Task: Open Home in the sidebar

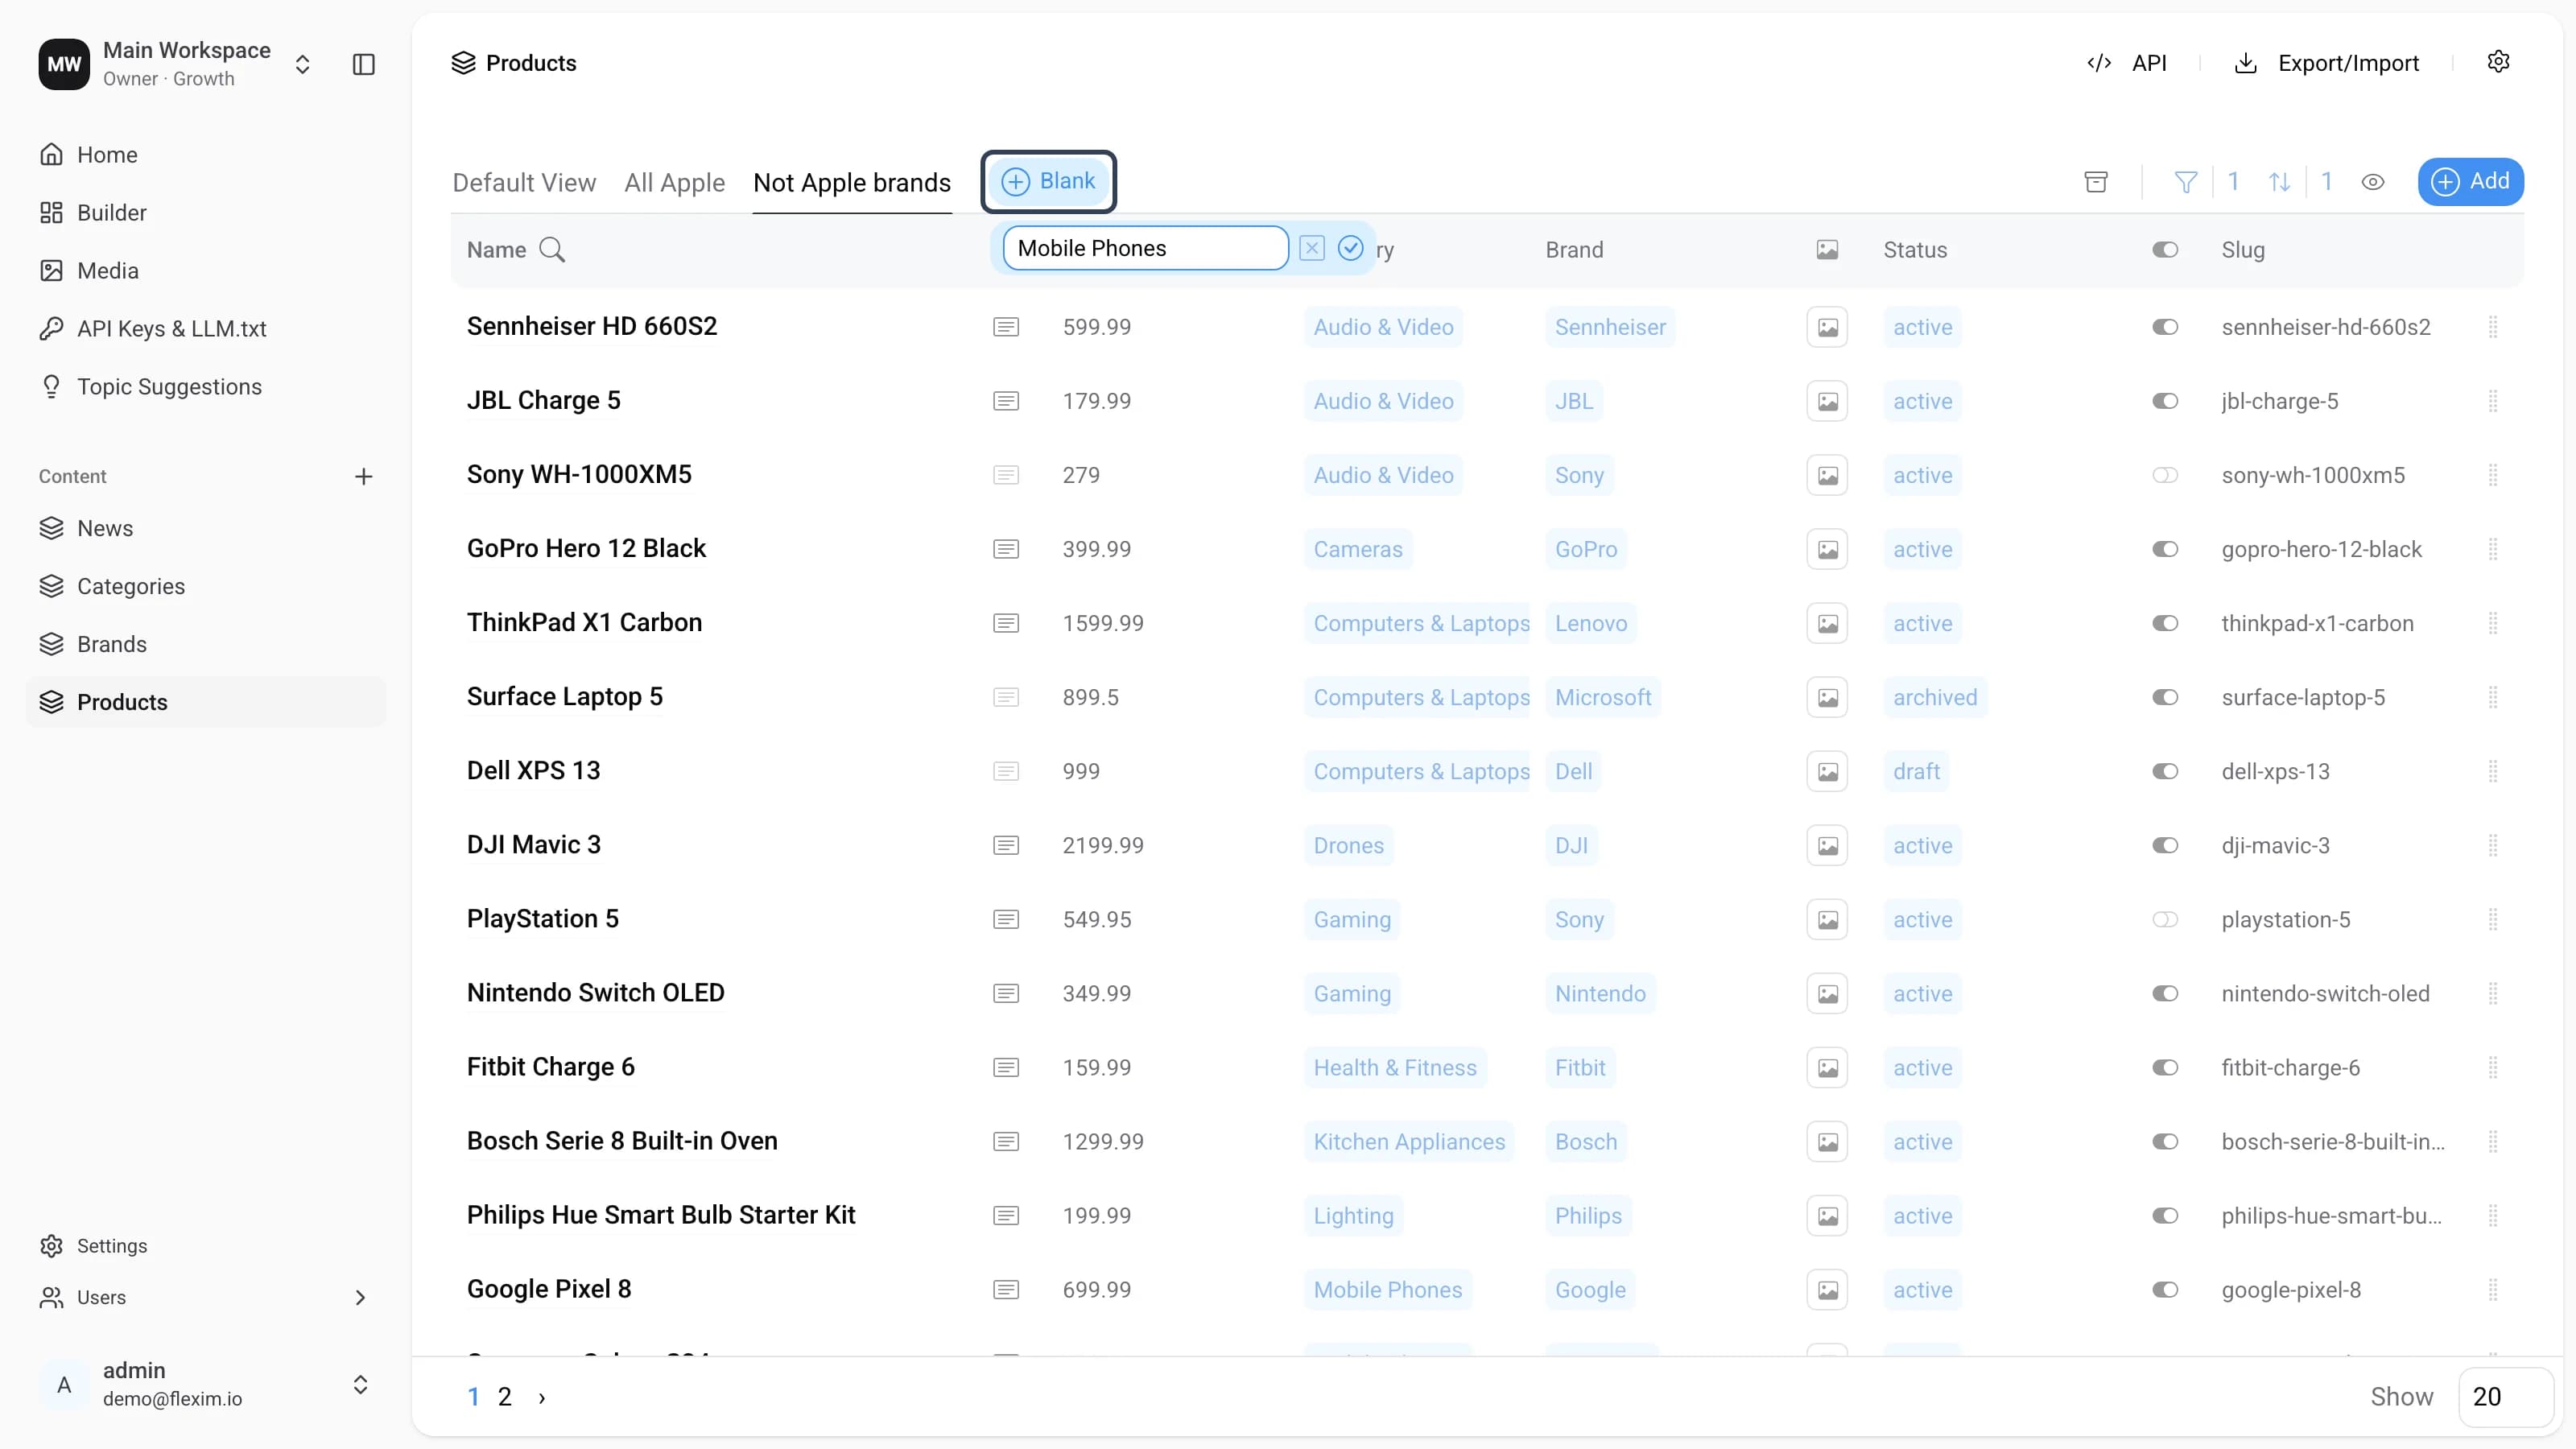Action: tap(107, 155)
